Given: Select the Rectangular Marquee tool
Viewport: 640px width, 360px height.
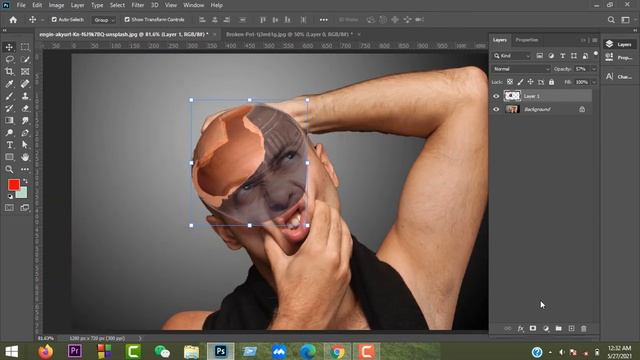Looking at the screenshot, I should (x=25, y=47).
